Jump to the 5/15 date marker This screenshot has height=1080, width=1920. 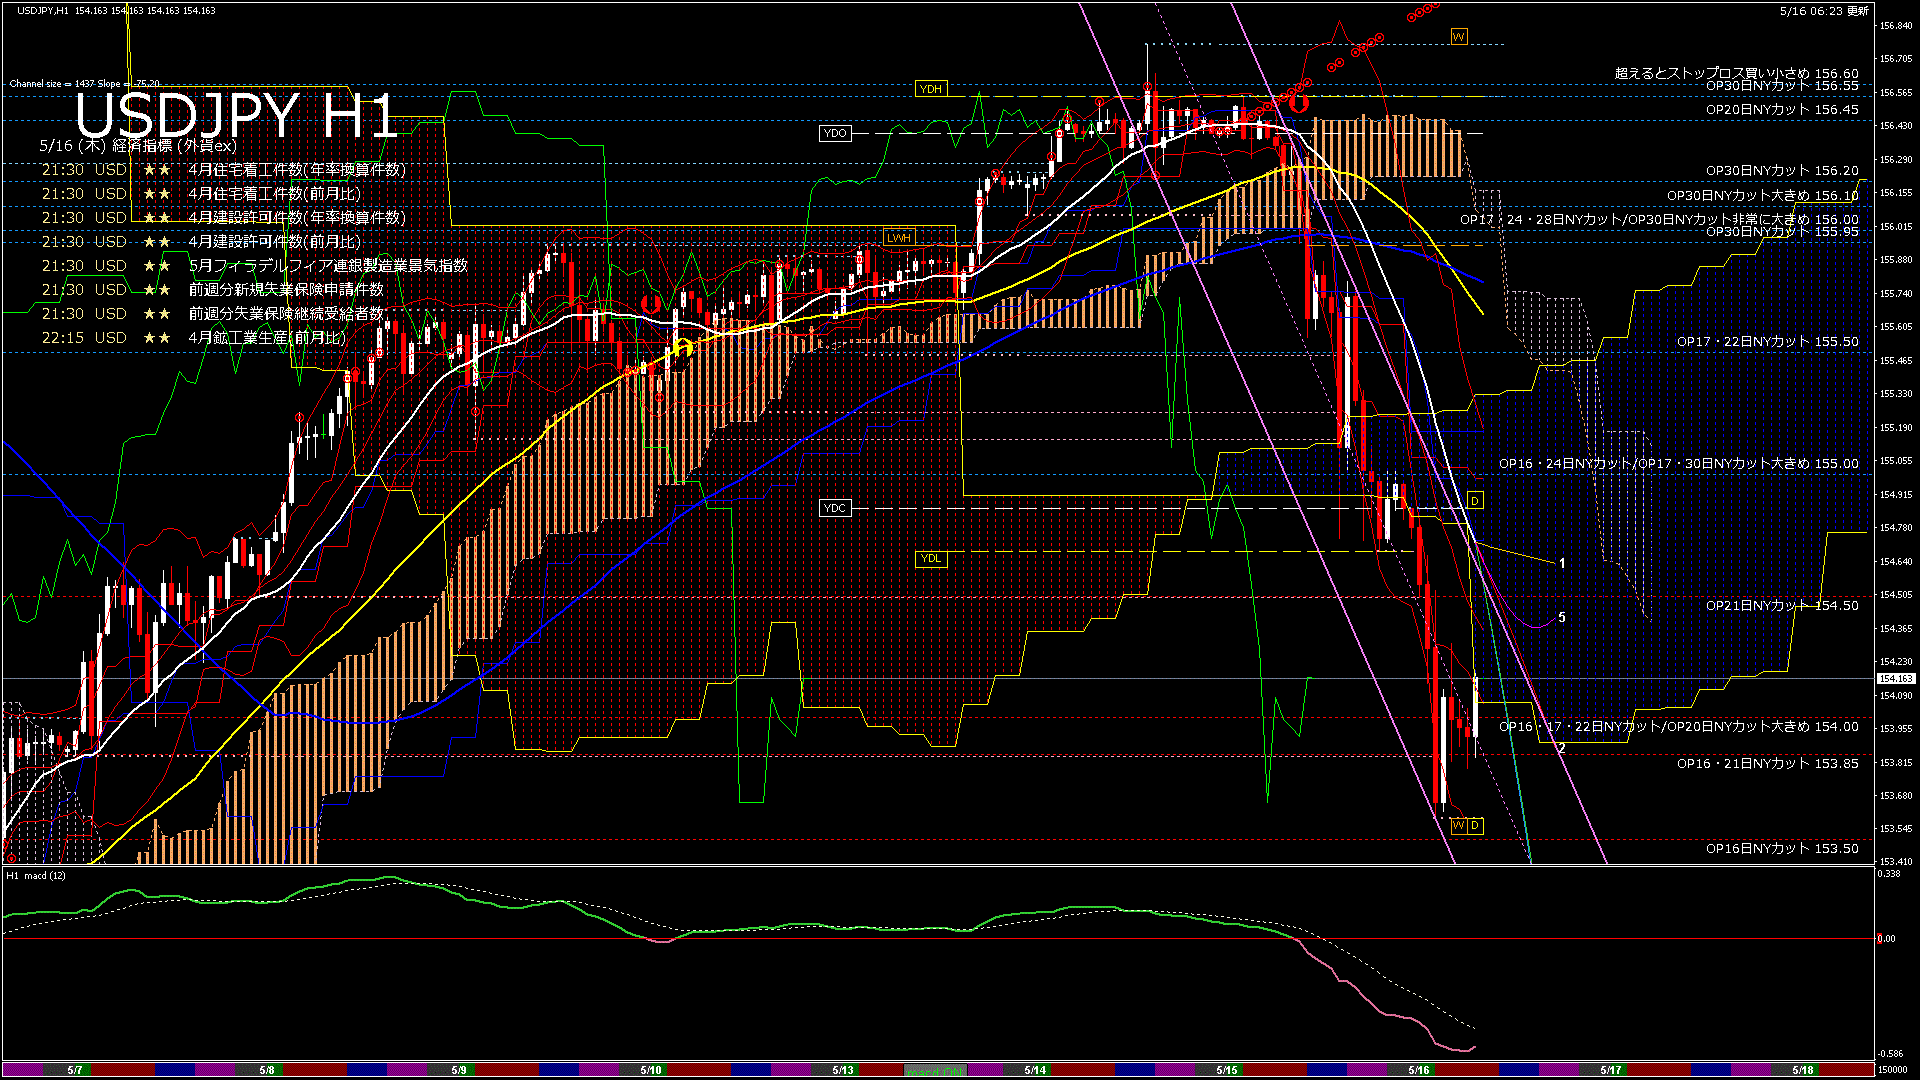pos(1227,1070)
